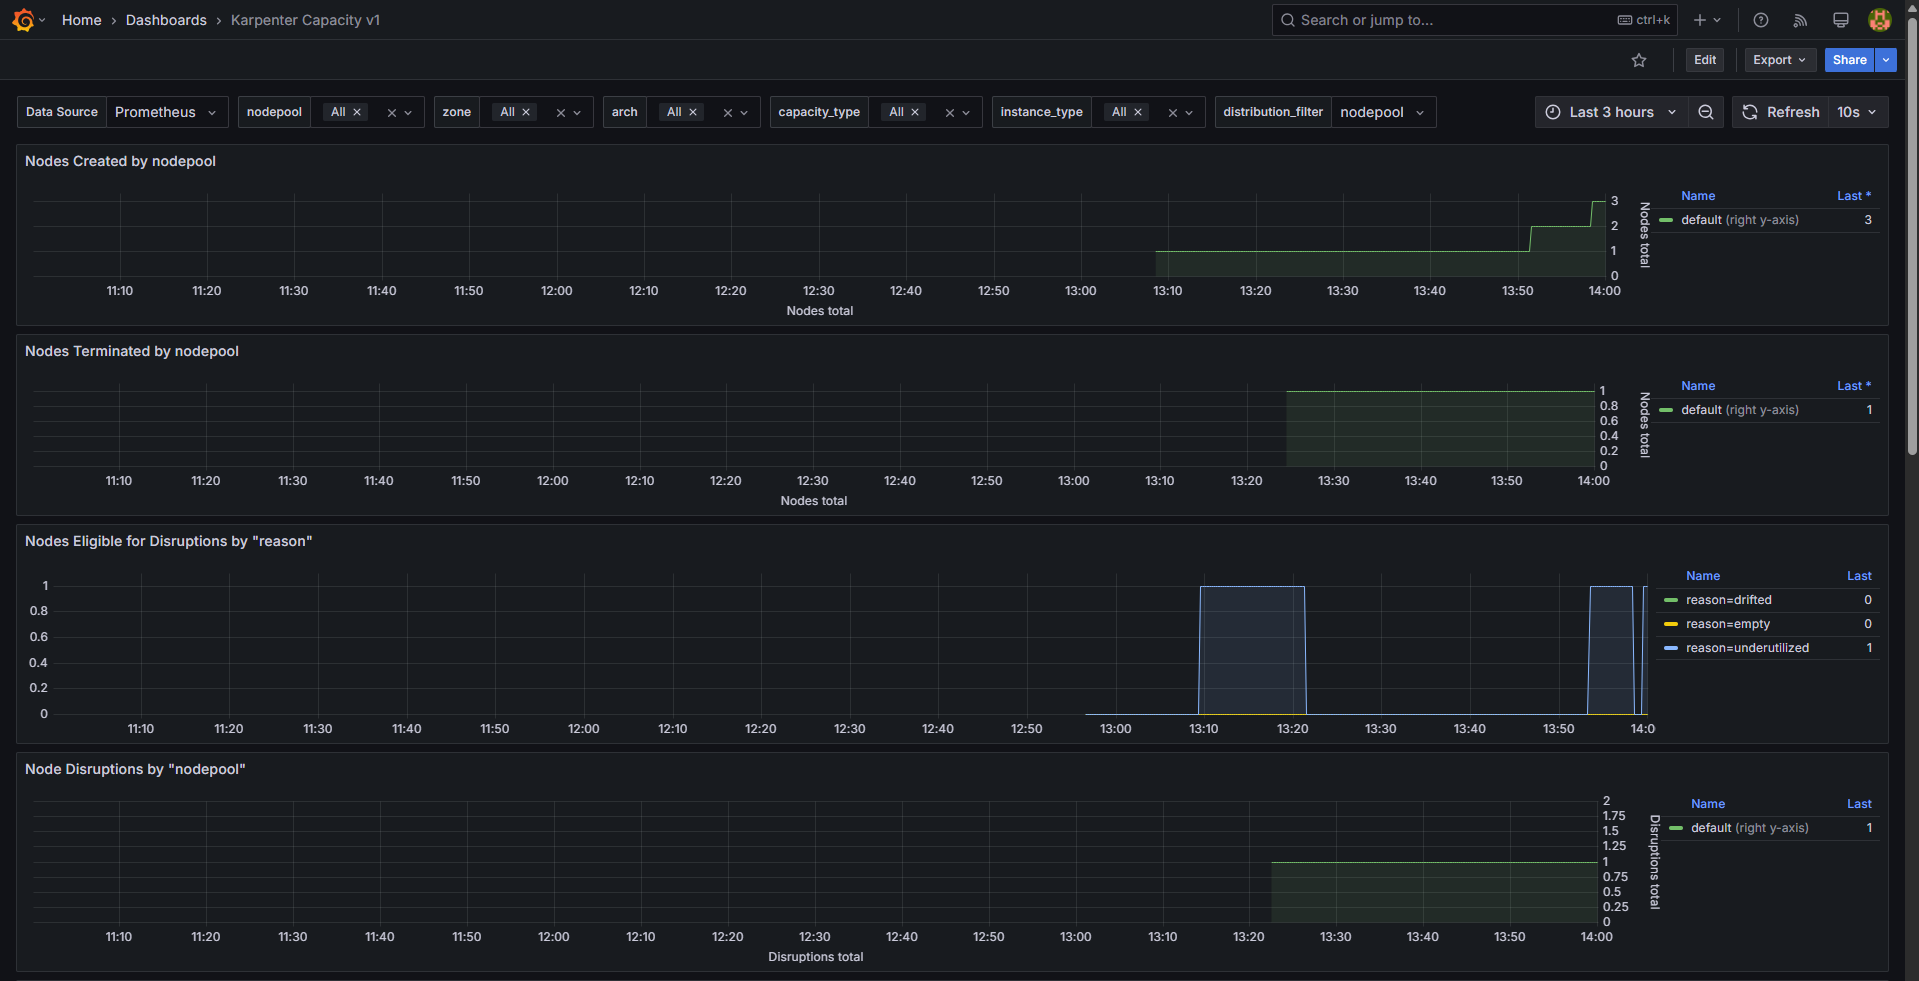
Task: Clear the instance_type filter value
Action: pyautogui.click(x=1173, y=113)
